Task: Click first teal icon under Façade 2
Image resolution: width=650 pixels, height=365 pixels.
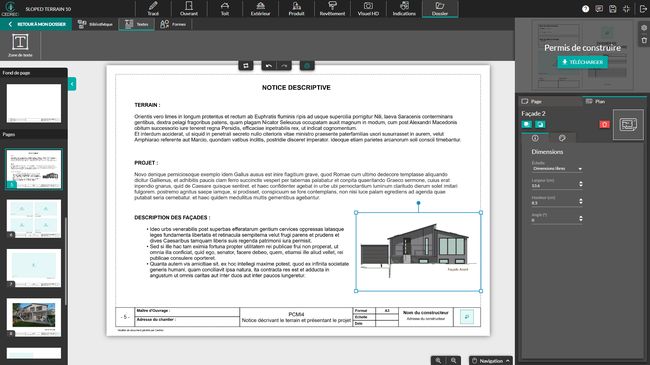Action: (x=526, y=124)
